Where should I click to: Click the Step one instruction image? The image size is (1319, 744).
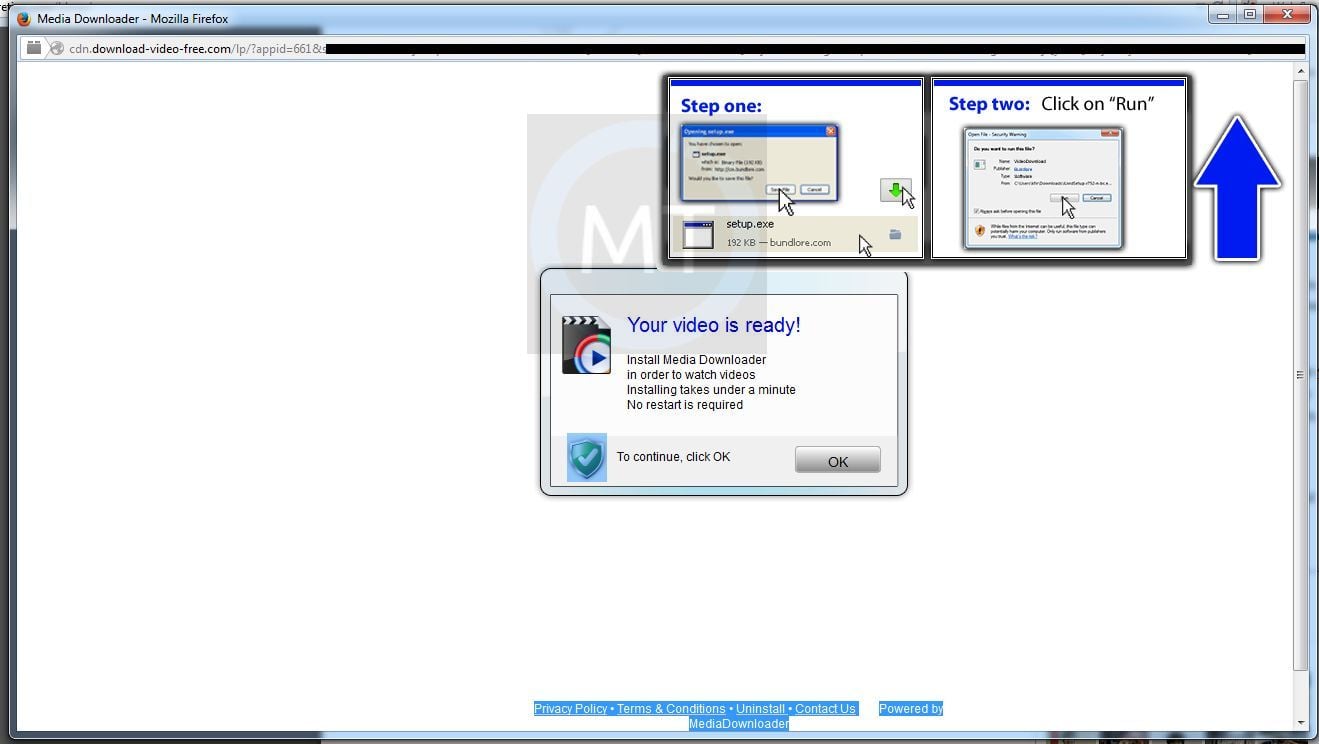tap(796, 168)
